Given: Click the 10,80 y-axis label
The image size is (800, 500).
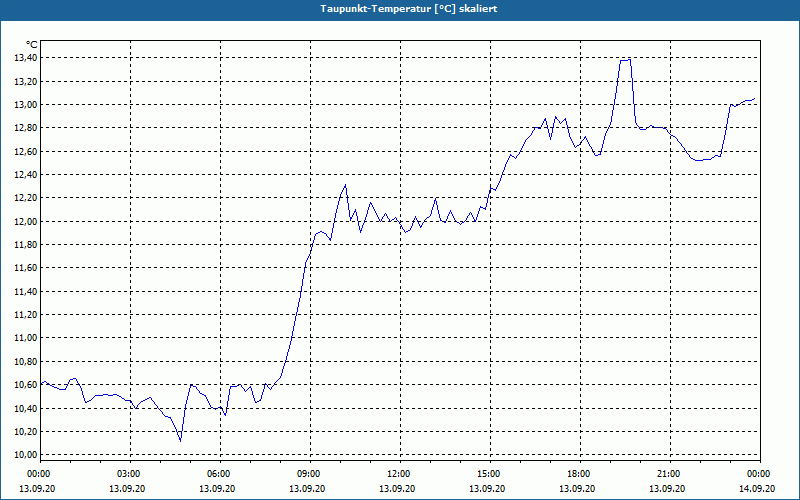Looking at the screenshot, I should point(25,361).
